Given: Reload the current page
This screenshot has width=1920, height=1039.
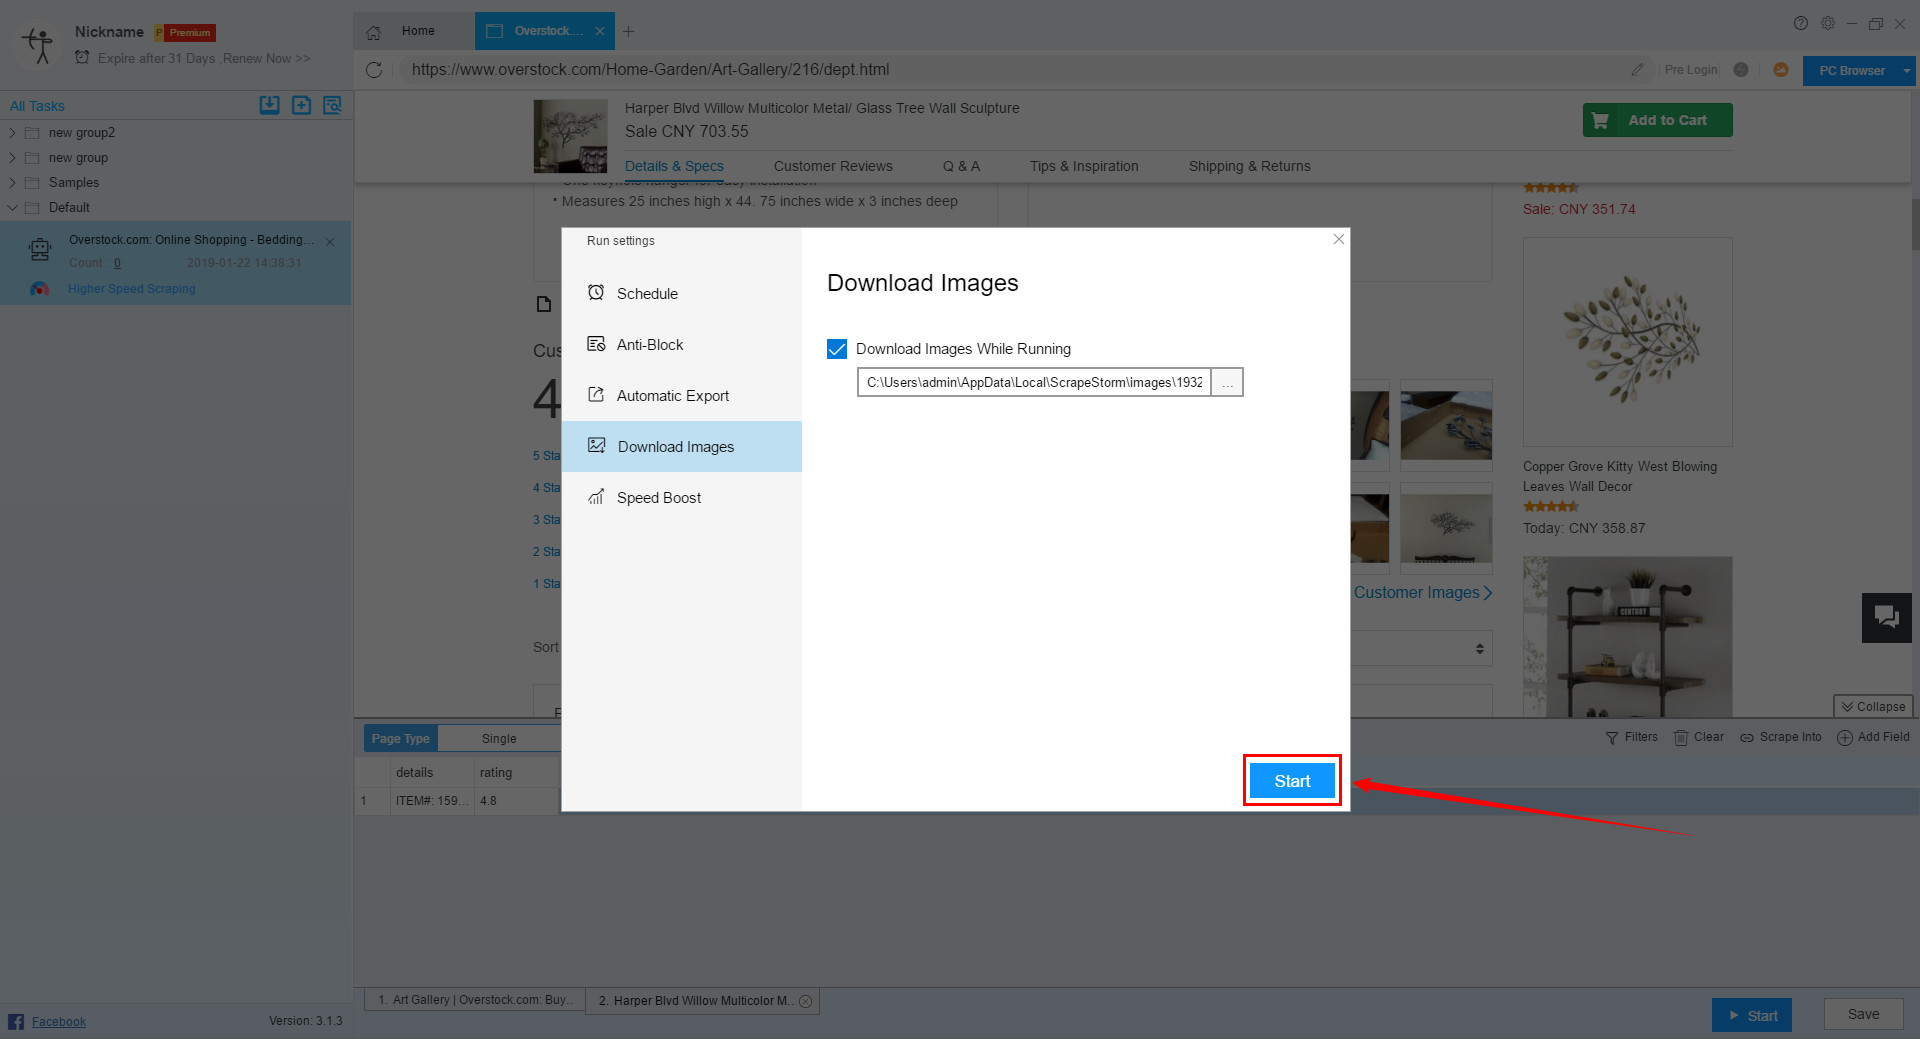Looking at the screenshot, I should coord(374,70).
